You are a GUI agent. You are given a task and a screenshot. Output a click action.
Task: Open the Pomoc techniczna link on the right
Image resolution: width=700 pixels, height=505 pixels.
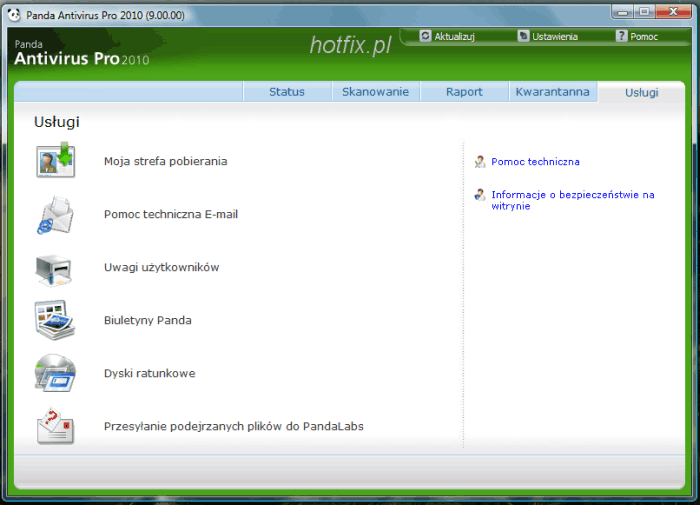tap(535, 162)
